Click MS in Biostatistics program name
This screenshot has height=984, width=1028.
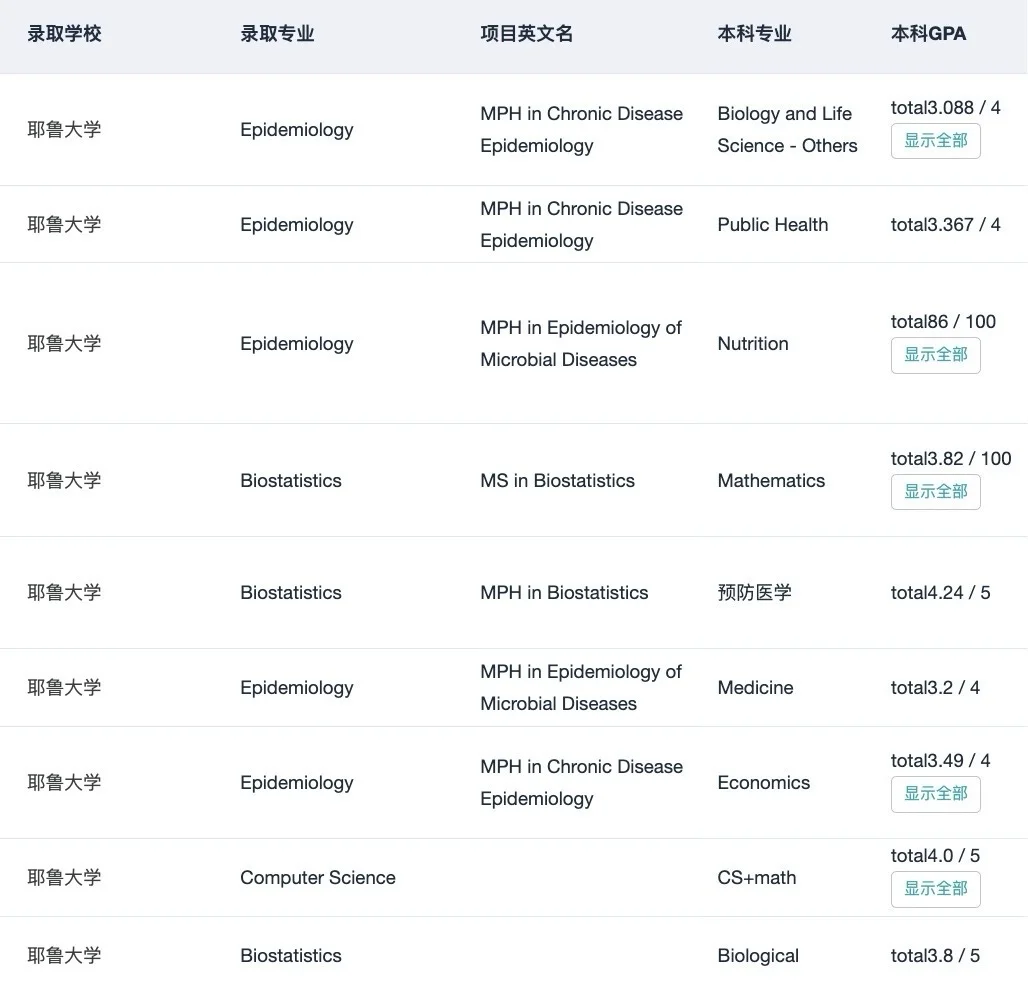558,481
